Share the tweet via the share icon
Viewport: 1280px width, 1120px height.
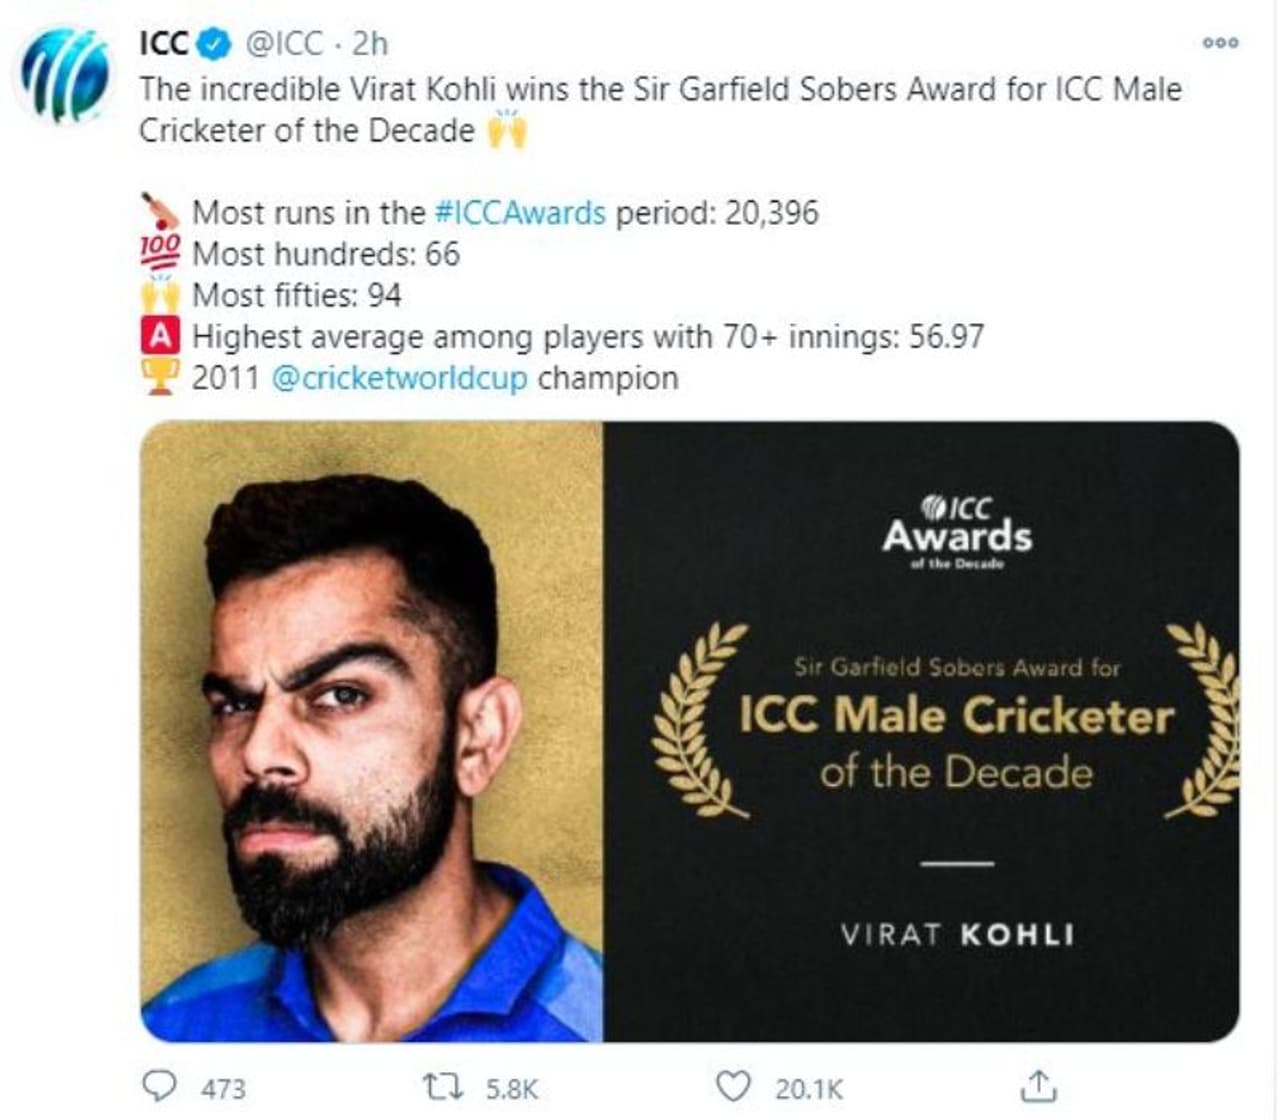(x=1039, y=1086)
